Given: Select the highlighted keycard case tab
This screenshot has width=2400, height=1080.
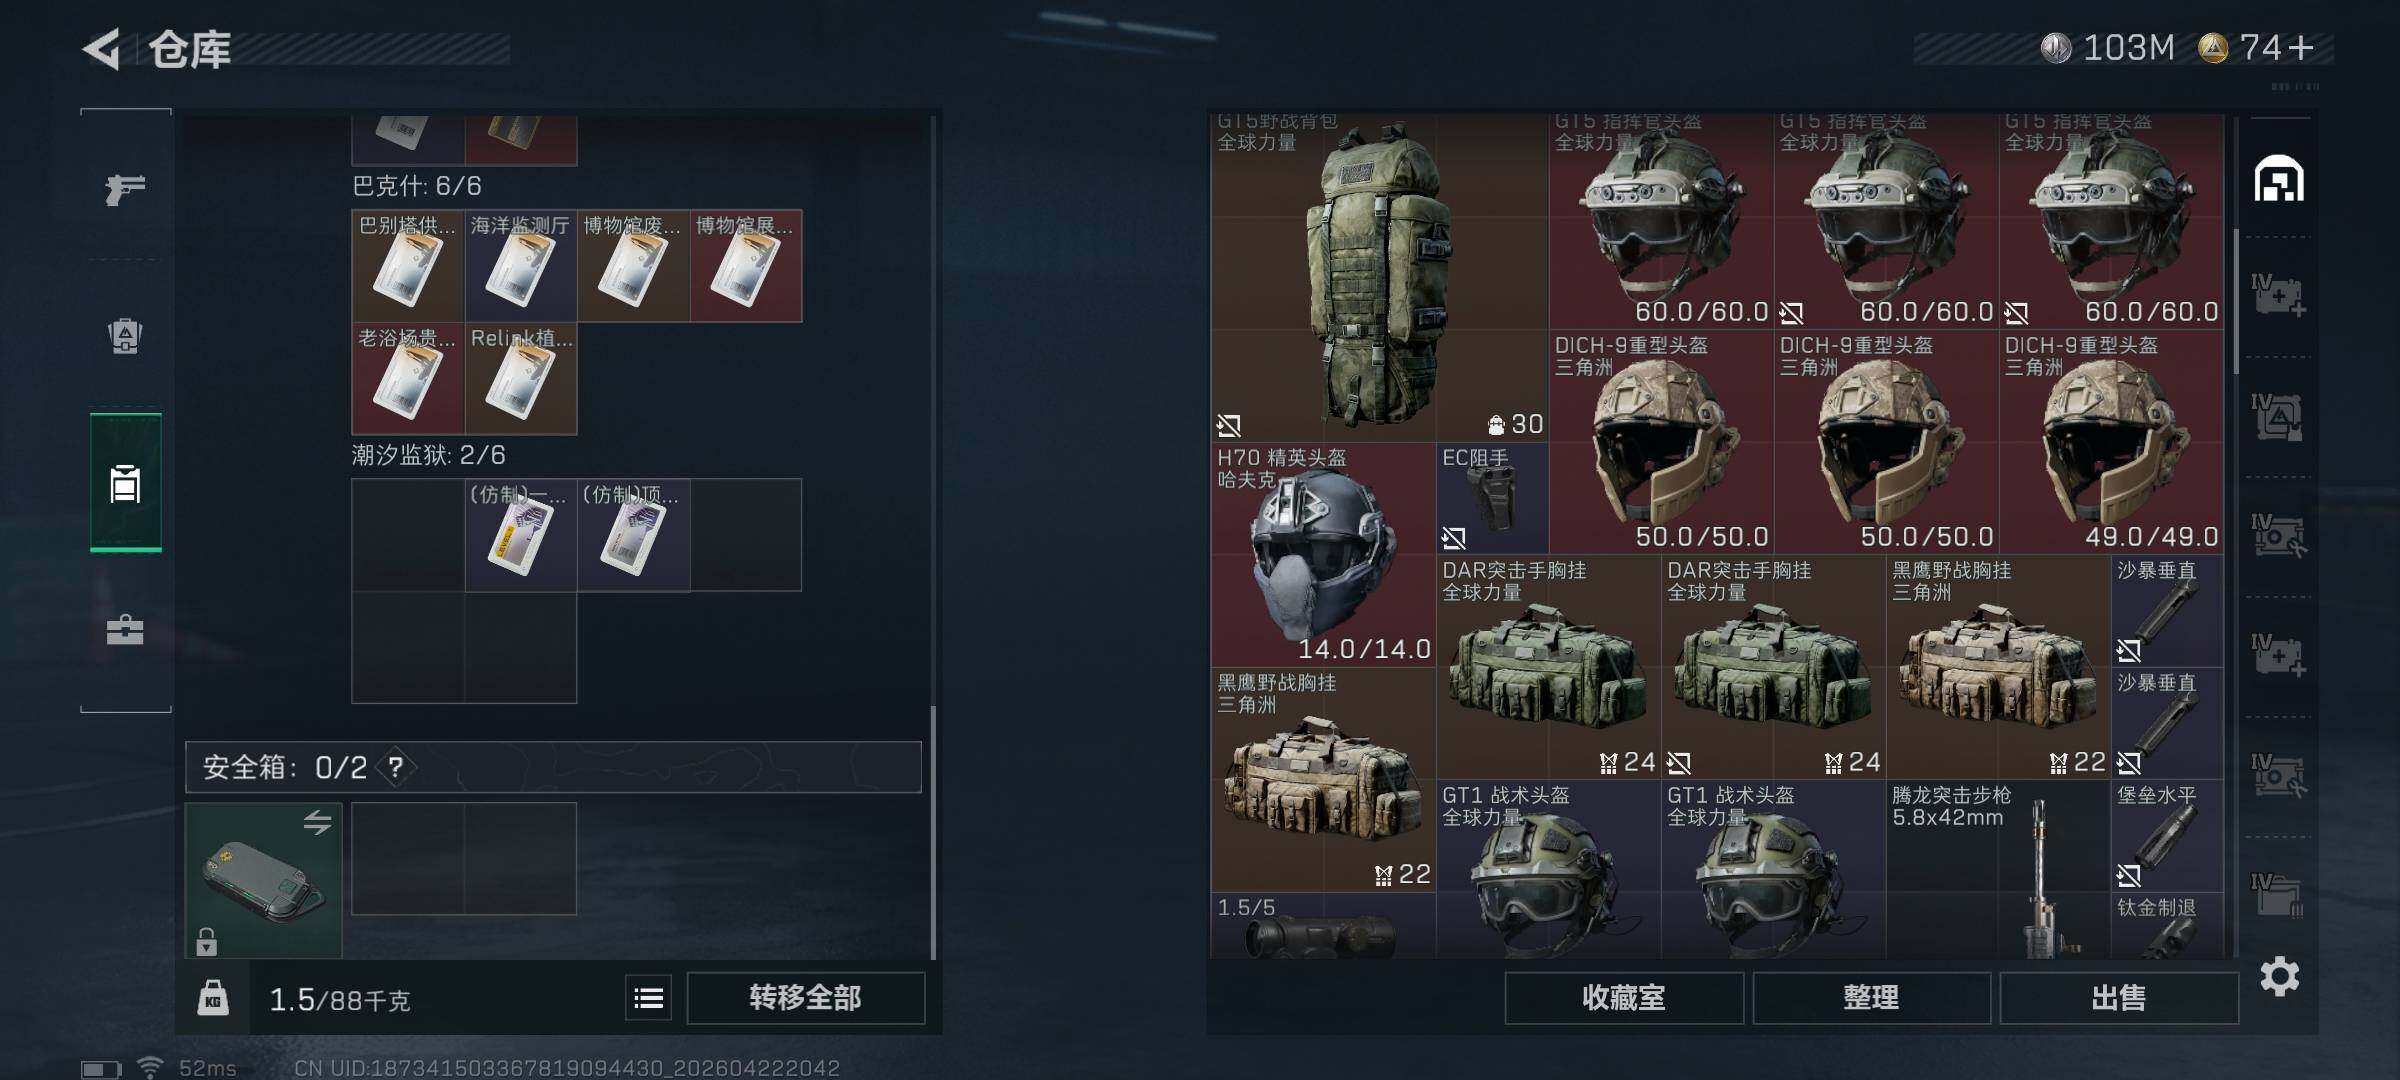Looking at the screenshot, I should click(x=125, y=482).
